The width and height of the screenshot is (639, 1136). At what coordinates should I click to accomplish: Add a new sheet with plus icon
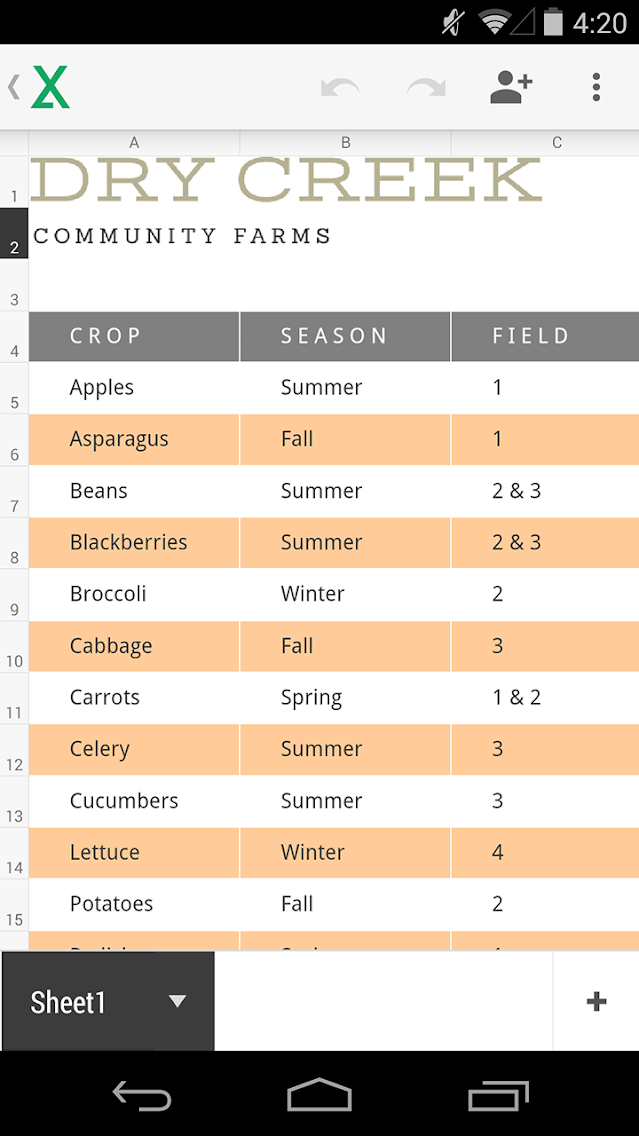click(596, 1001)
